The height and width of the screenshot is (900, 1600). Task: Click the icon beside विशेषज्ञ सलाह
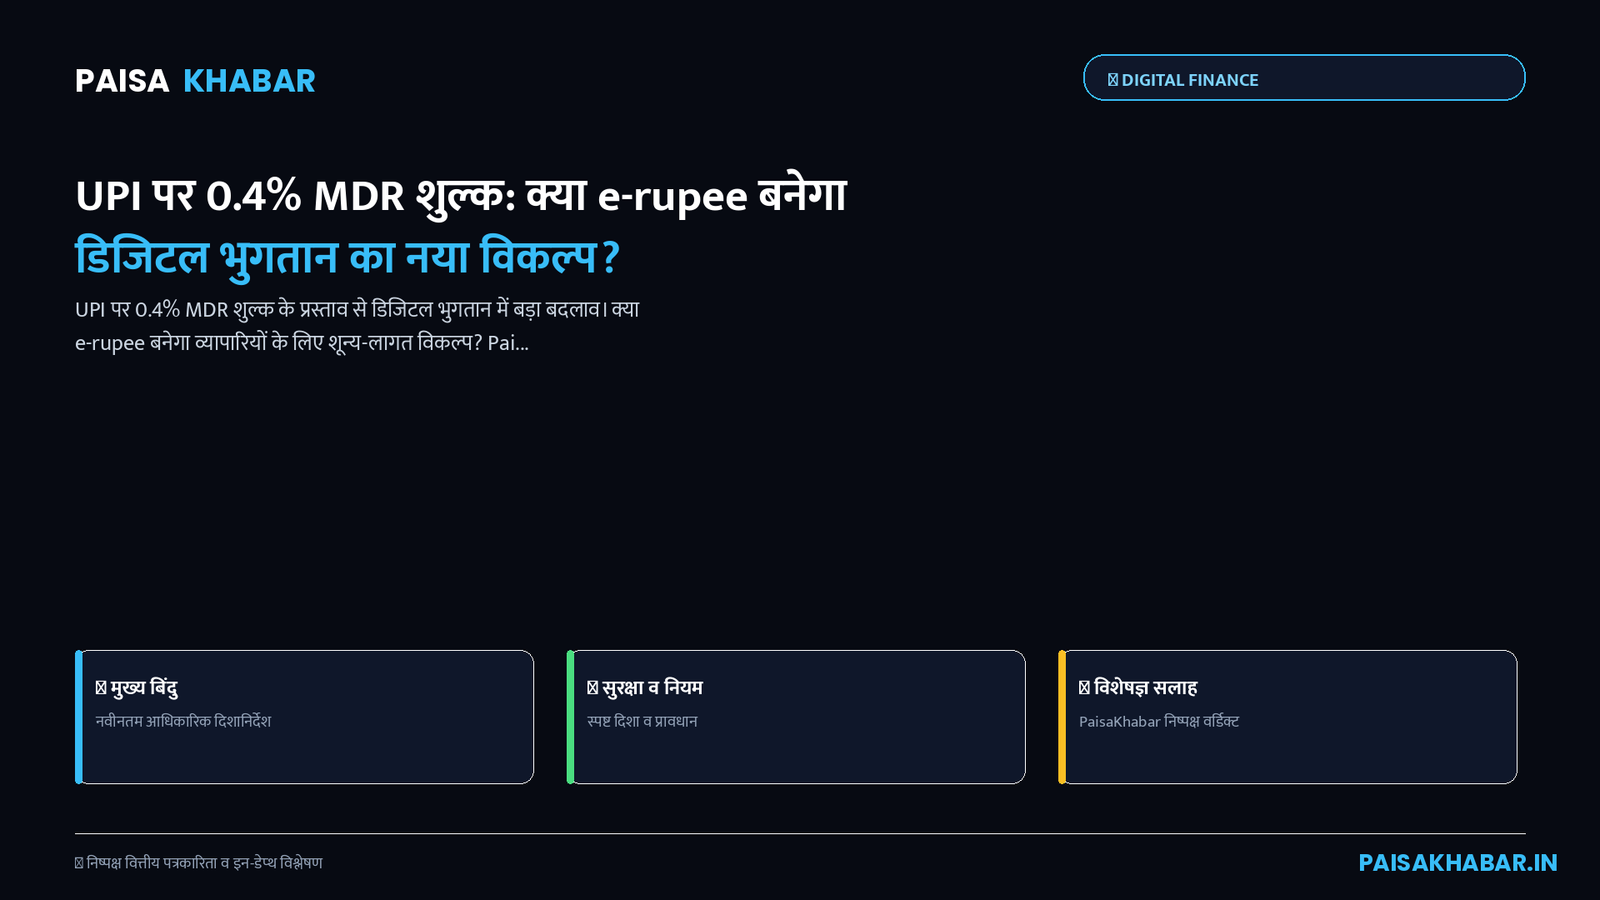pos(1085,688)
